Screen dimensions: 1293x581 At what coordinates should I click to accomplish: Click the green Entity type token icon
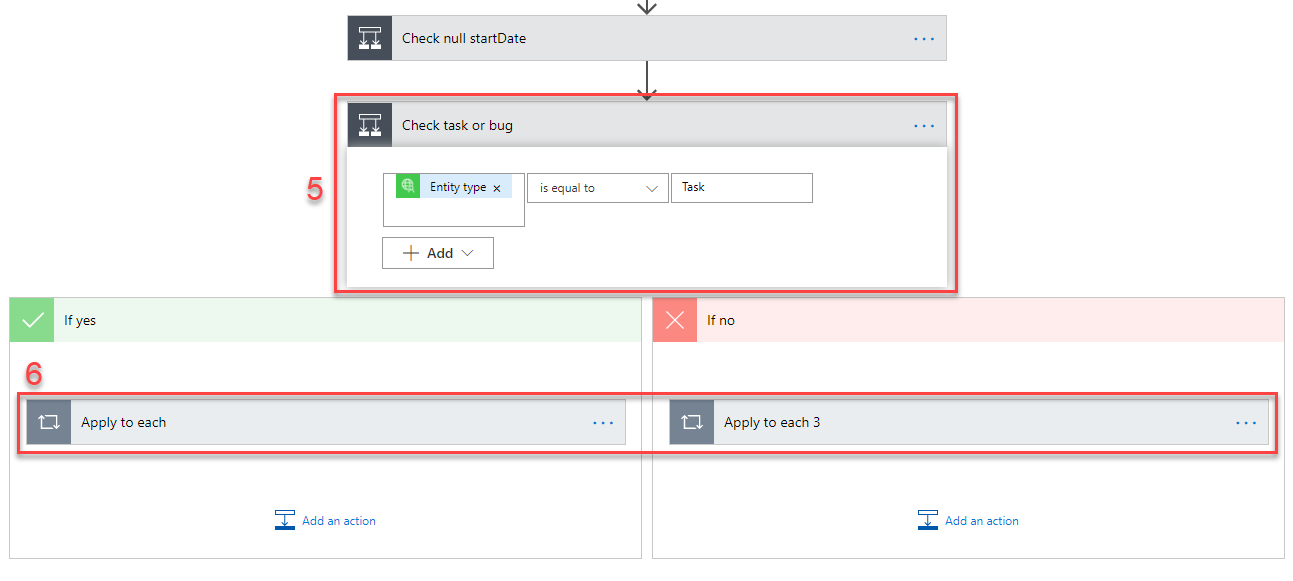coord(408,186)
